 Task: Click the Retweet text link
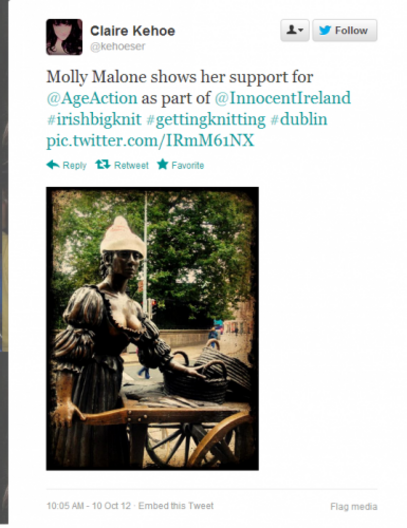coord(131,165)
